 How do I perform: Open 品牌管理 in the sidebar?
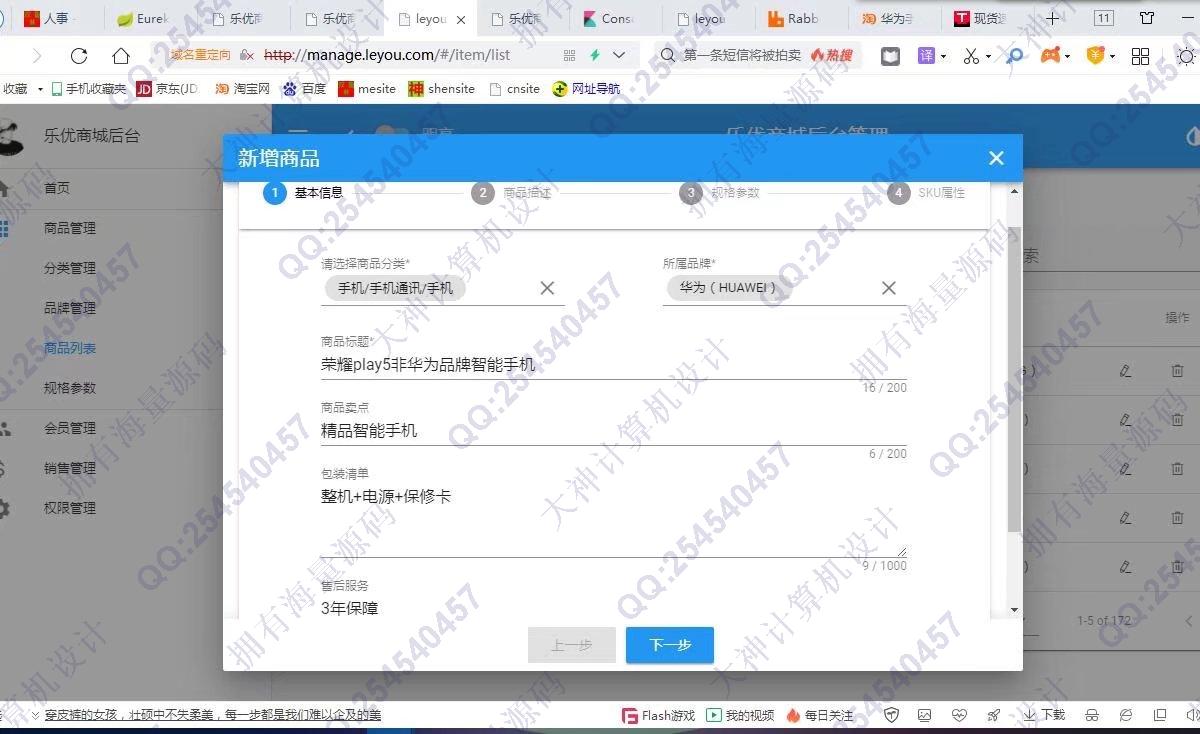point(70,308)
